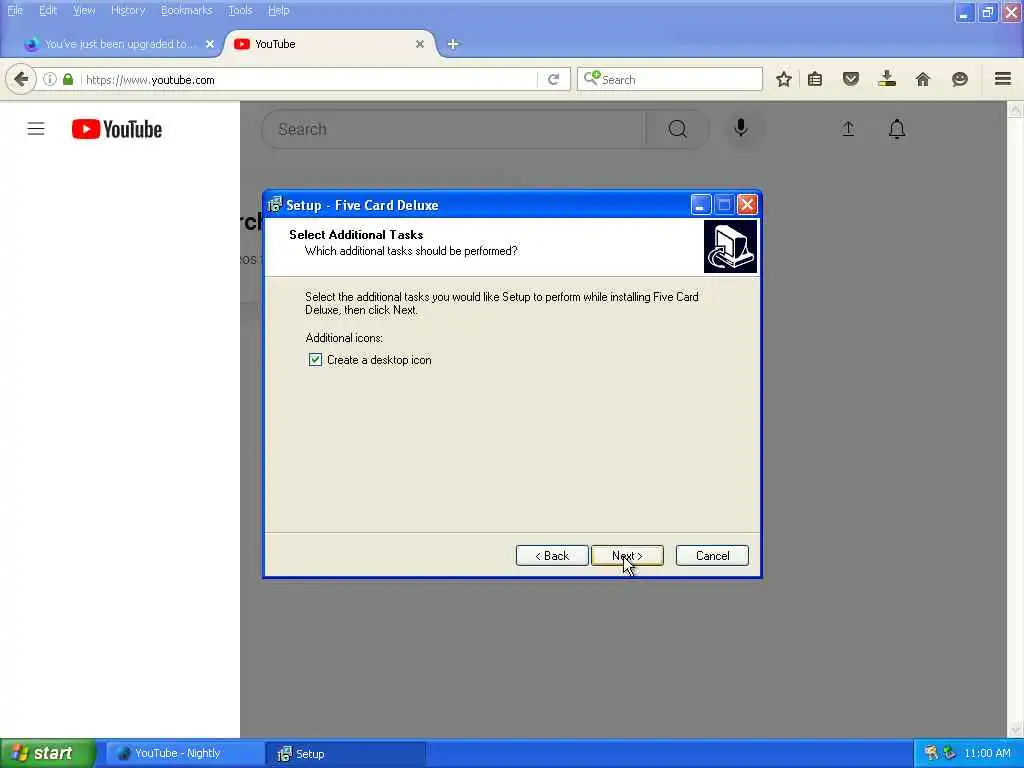
Task: Click the page scrollbar up arrow
Action: (x=1014, y=110)
